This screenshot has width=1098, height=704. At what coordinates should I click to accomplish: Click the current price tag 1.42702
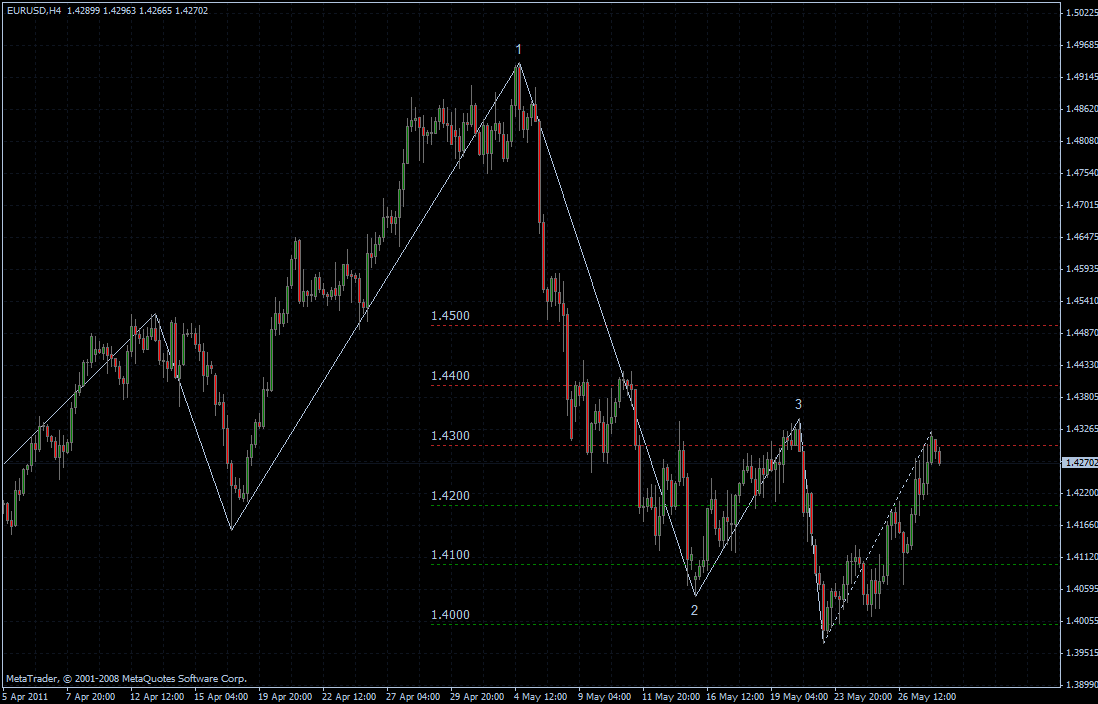click(1080, 462)
